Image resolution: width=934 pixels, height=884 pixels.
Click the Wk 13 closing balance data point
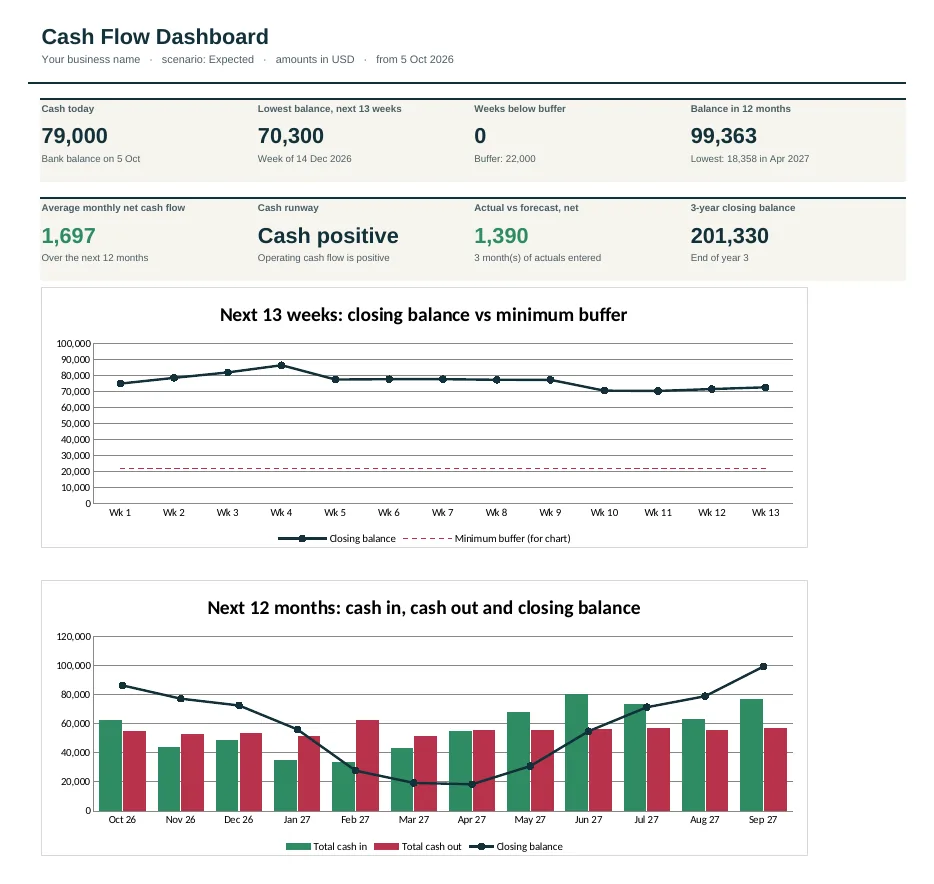[765, 388]
